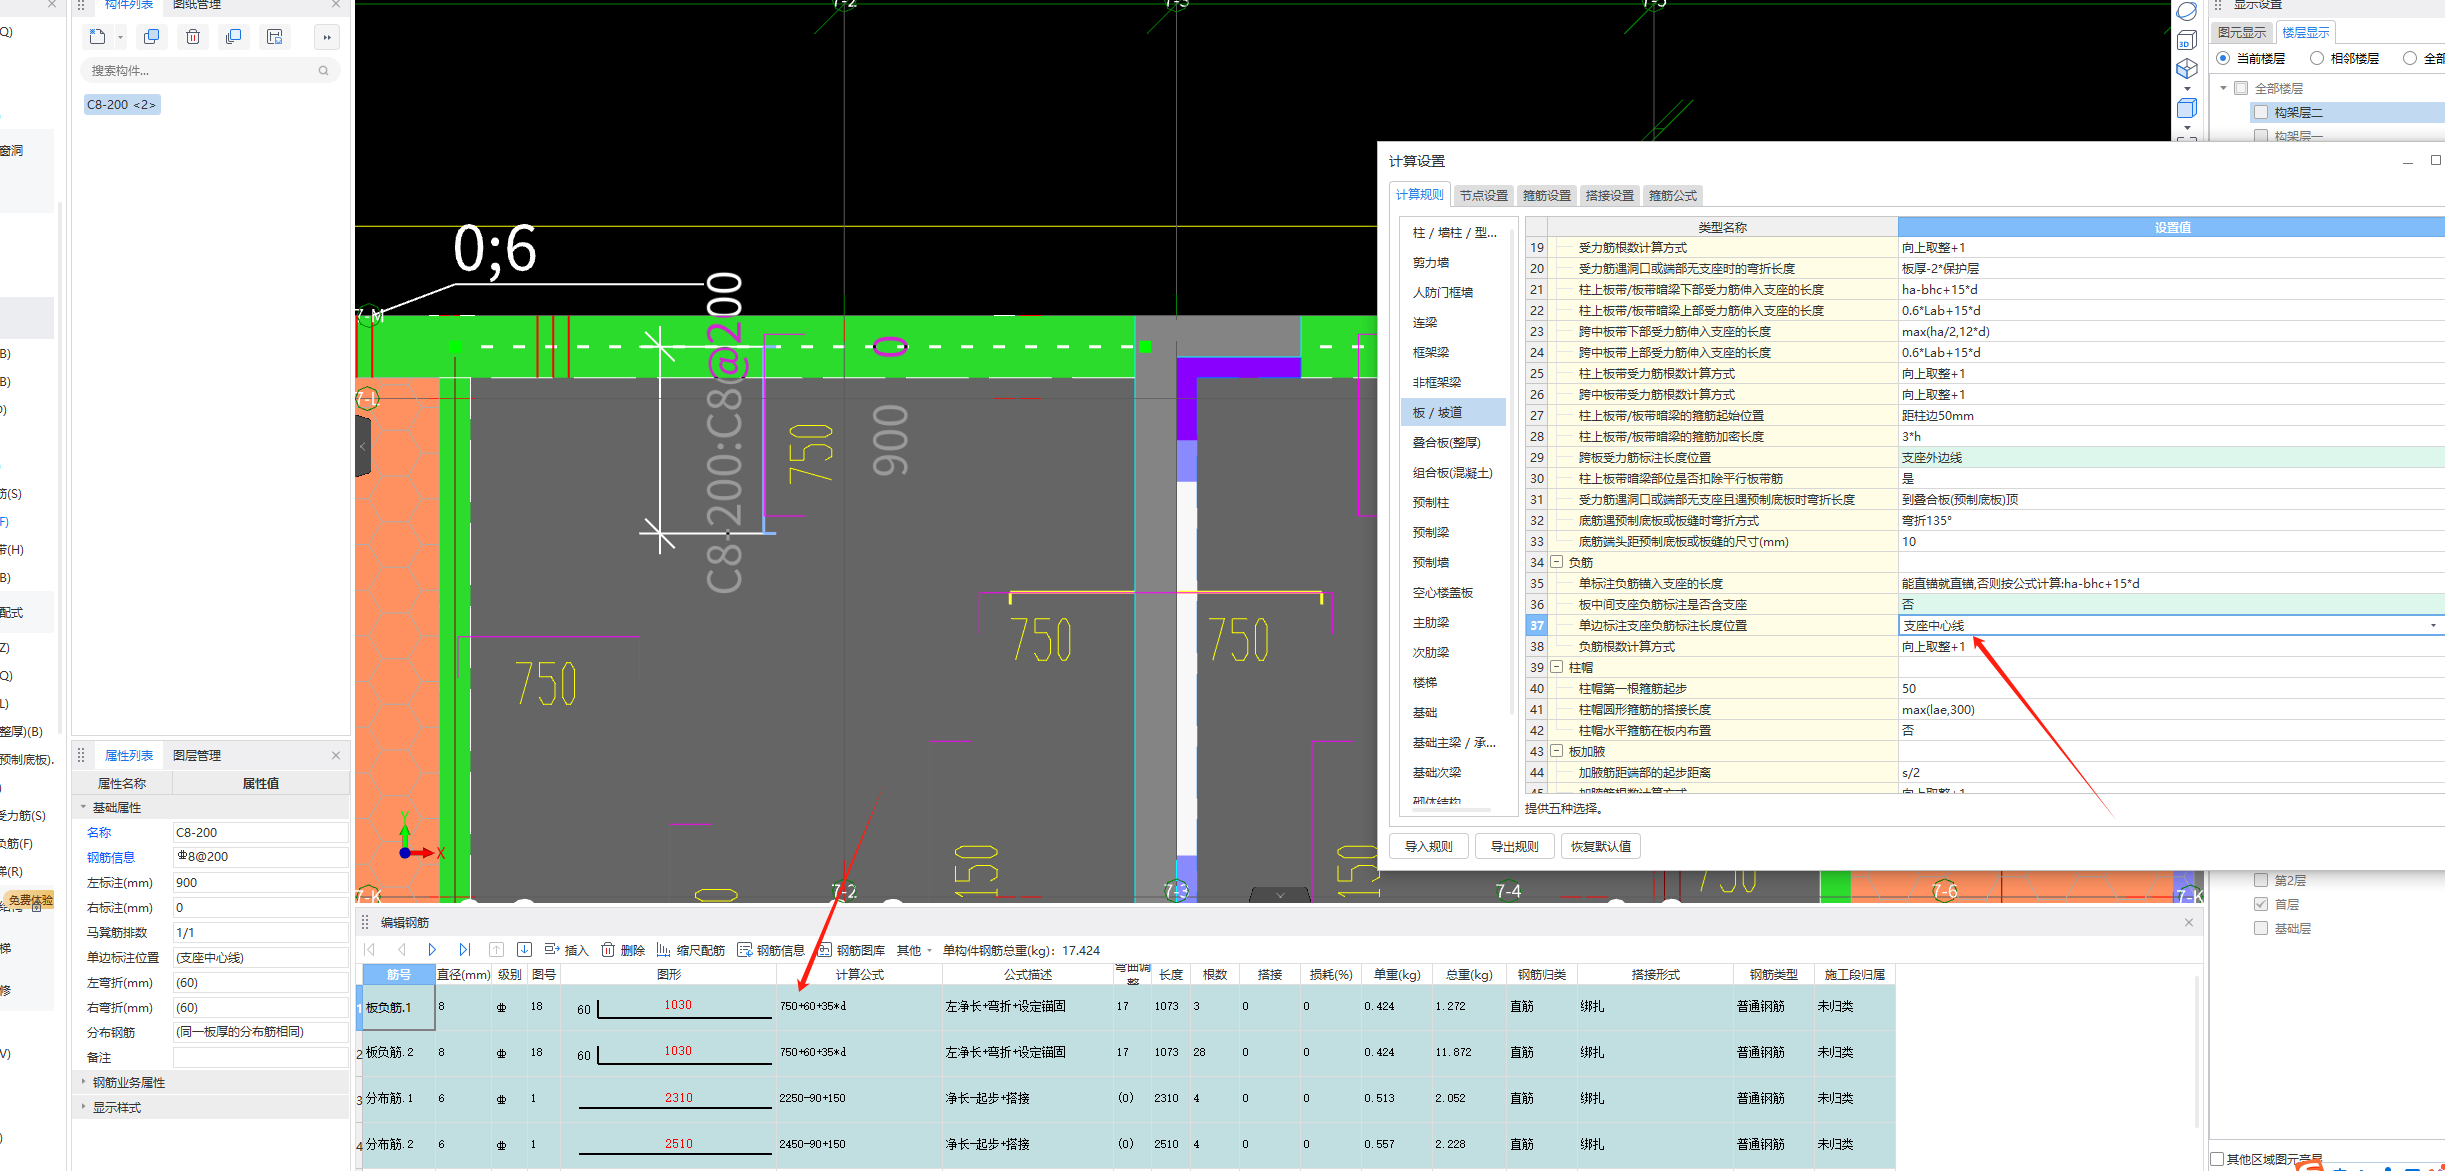The image size is (2445, 1171).
Task: Click the copy component icon
Action: coord(151,37)
